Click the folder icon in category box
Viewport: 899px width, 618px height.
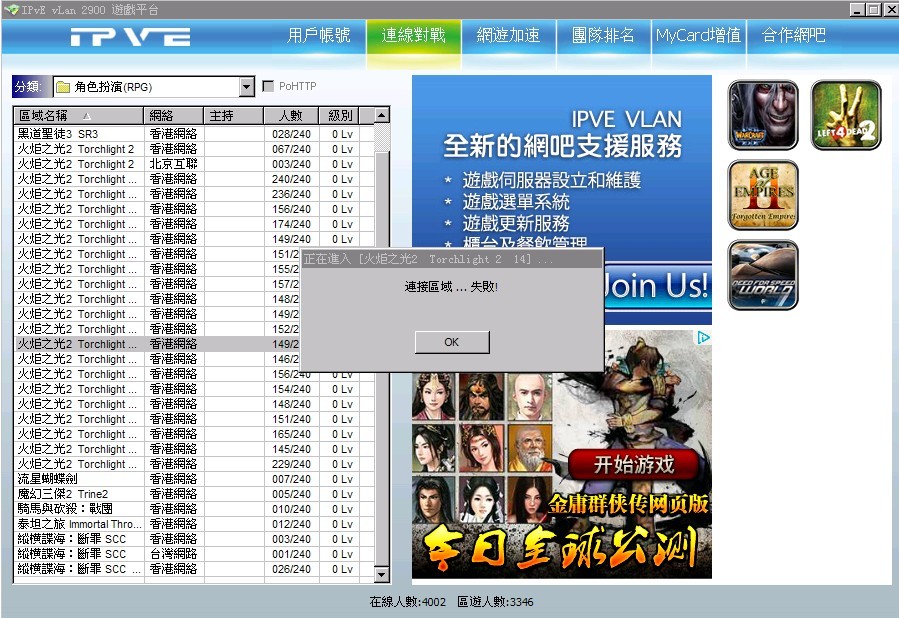(62, 87)
